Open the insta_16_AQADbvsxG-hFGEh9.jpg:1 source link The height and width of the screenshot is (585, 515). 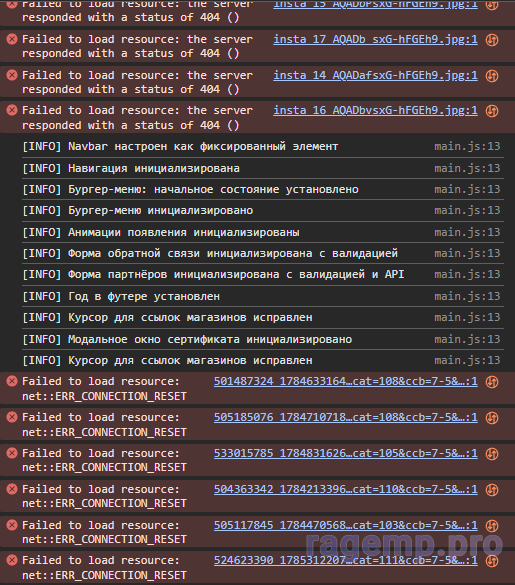(x=375, y=111)
